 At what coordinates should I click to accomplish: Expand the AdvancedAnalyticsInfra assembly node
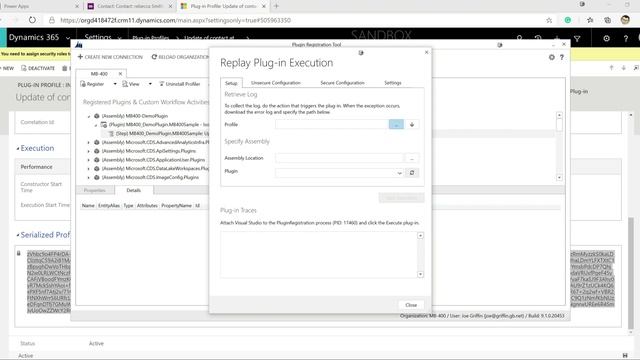(x=89, y=142)
